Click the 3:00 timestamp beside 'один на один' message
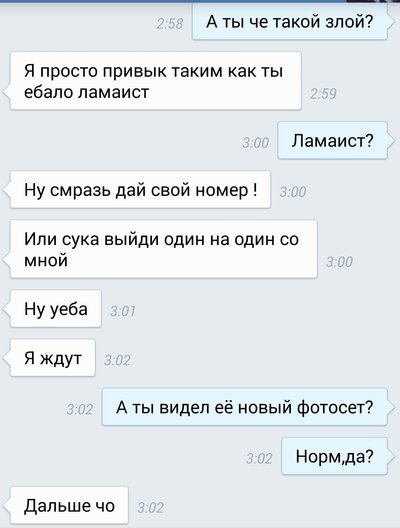400x528 pixels. pyautogui.click(x=339, y=262)
